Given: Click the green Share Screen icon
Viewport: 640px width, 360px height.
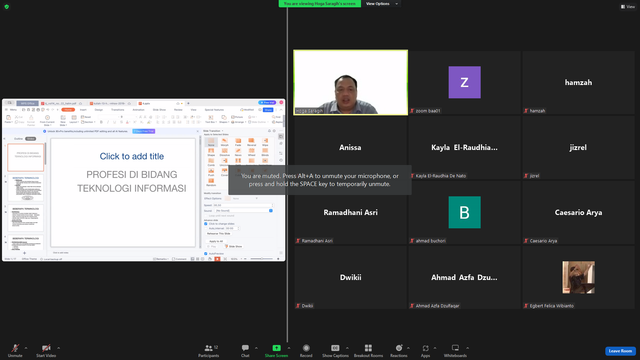Looking at the screenshot, I should point(276,348).
